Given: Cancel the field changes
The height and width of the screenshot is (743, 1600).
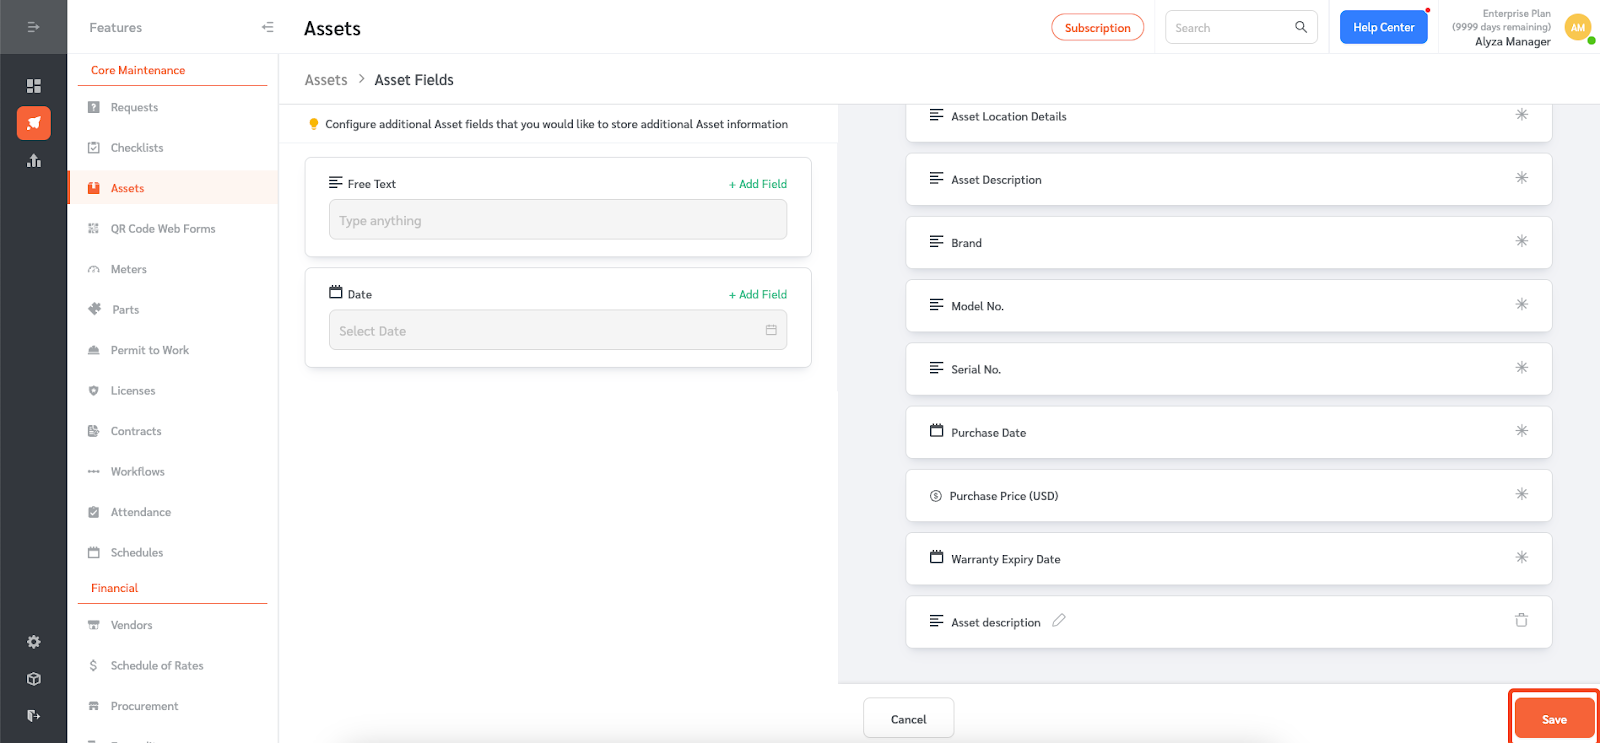Looking at the screenshot, I should [x=908, y=719].
